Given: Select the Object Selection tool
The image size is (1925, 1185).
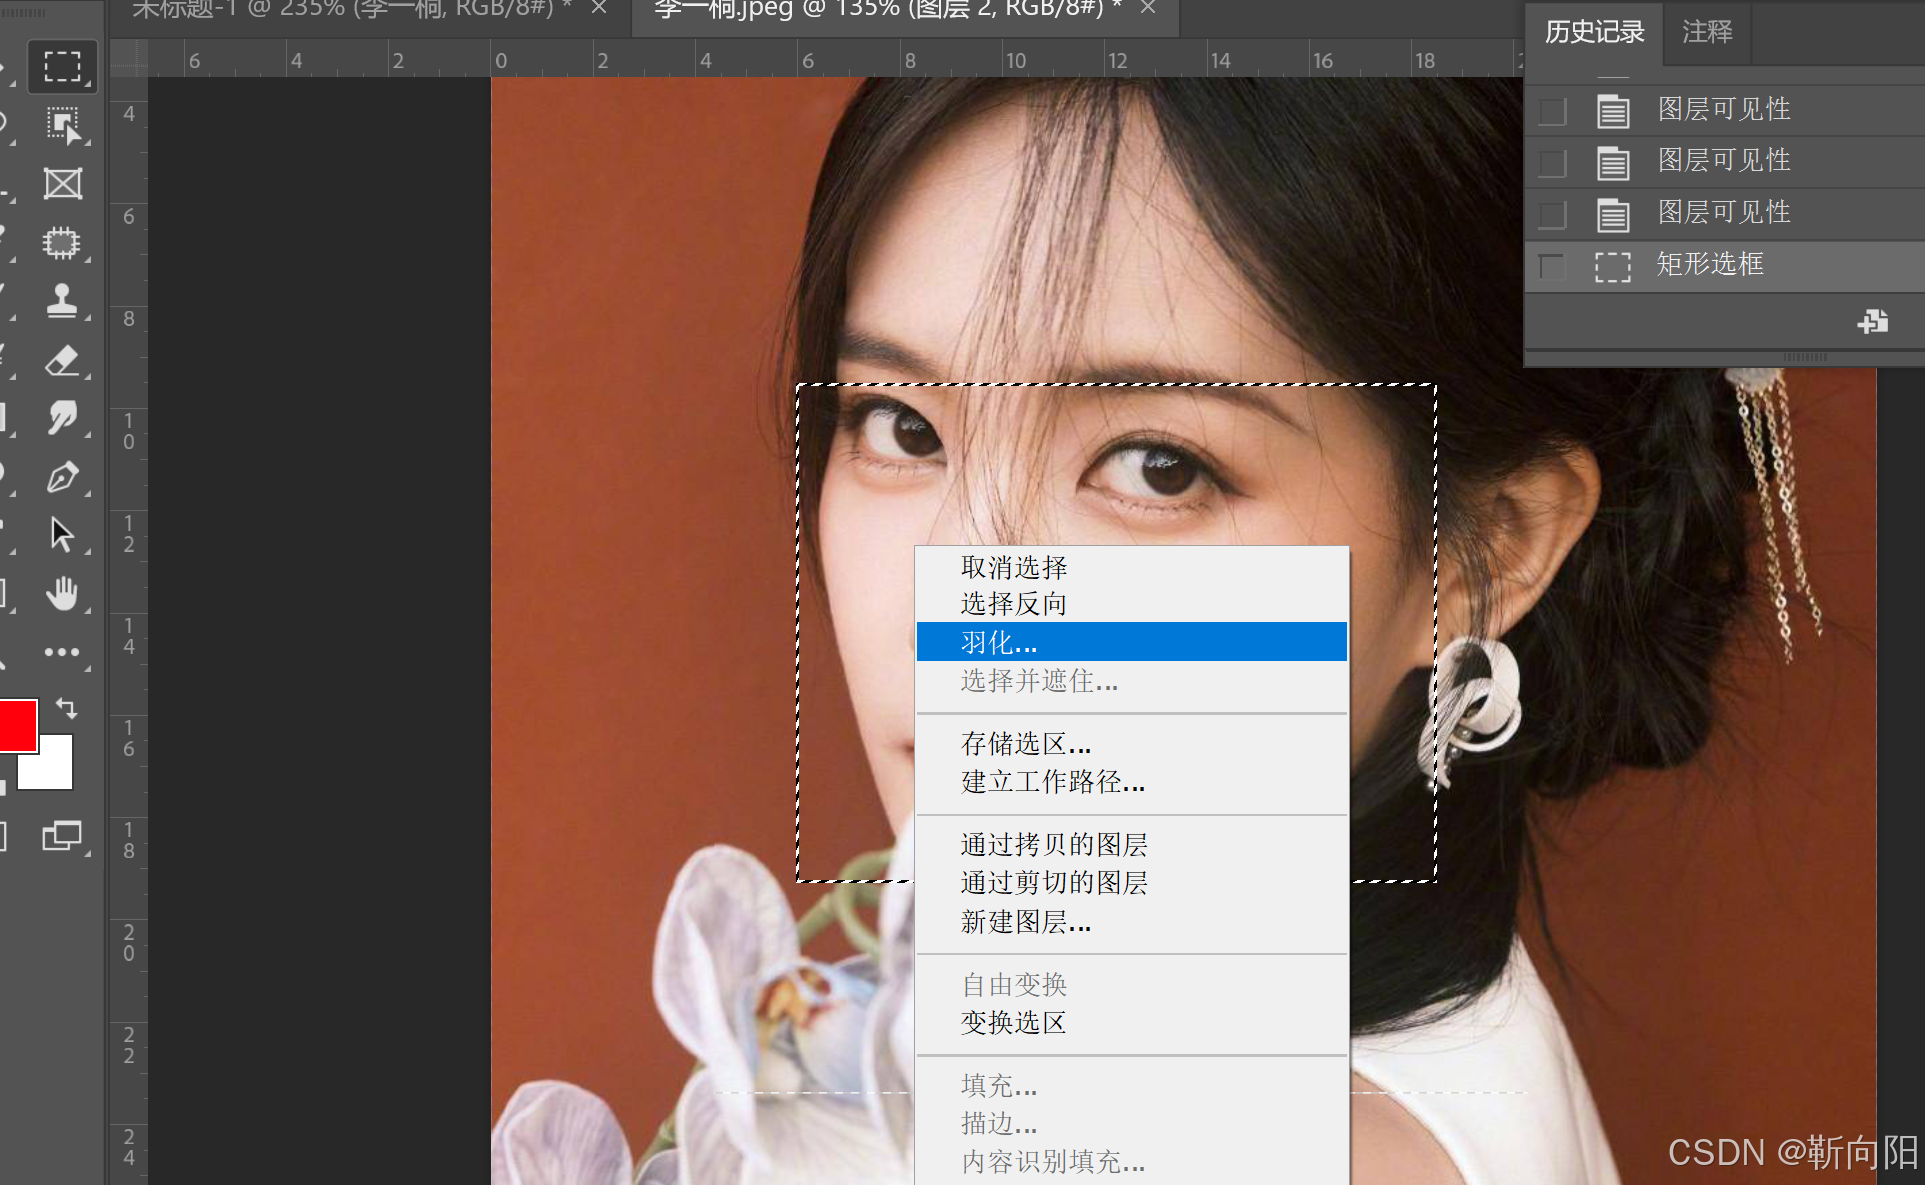Looking at the screenshot, I should pos(62,125).
